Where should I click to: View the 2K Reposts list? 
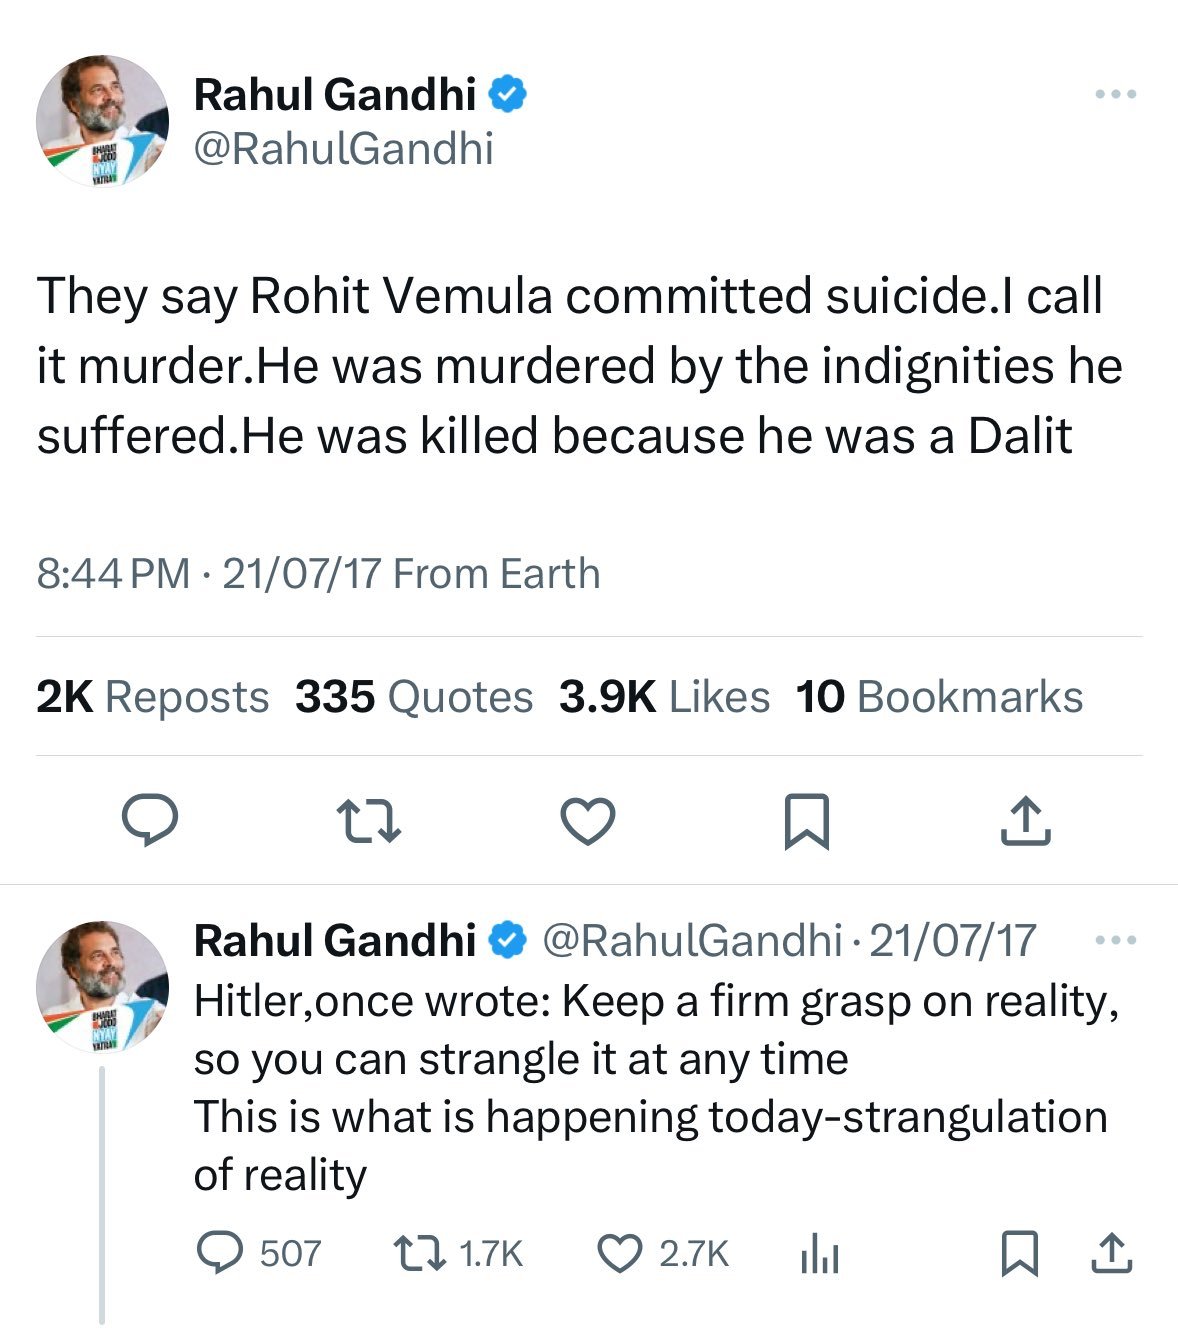[x=152, y=697]
